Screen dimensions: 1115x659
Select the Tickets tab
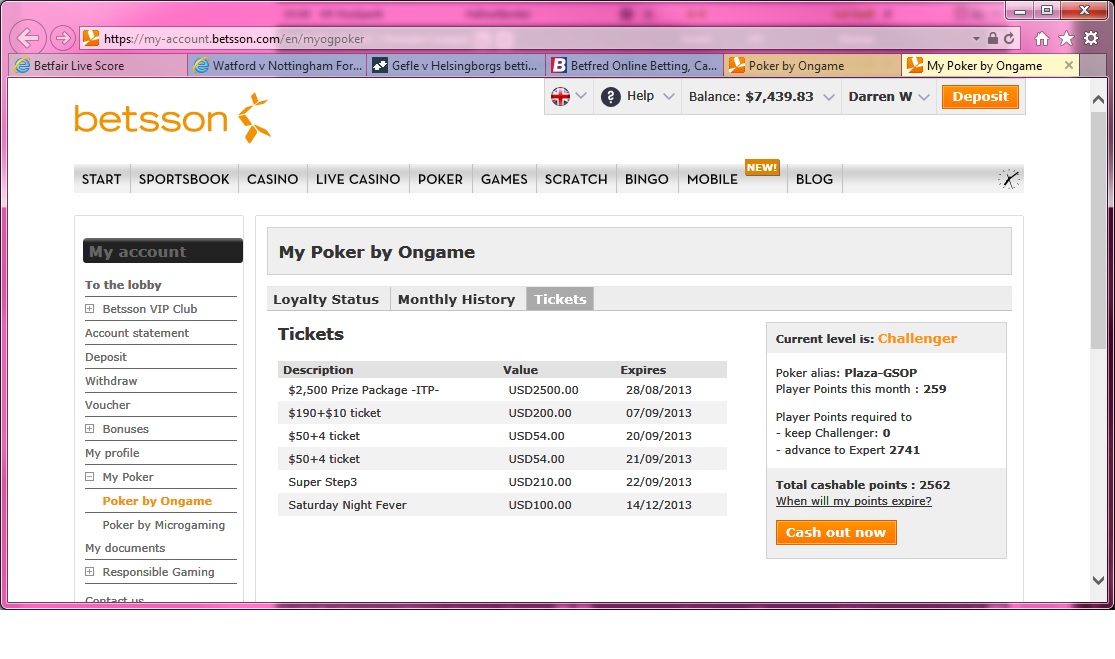[x=560, y=299]
